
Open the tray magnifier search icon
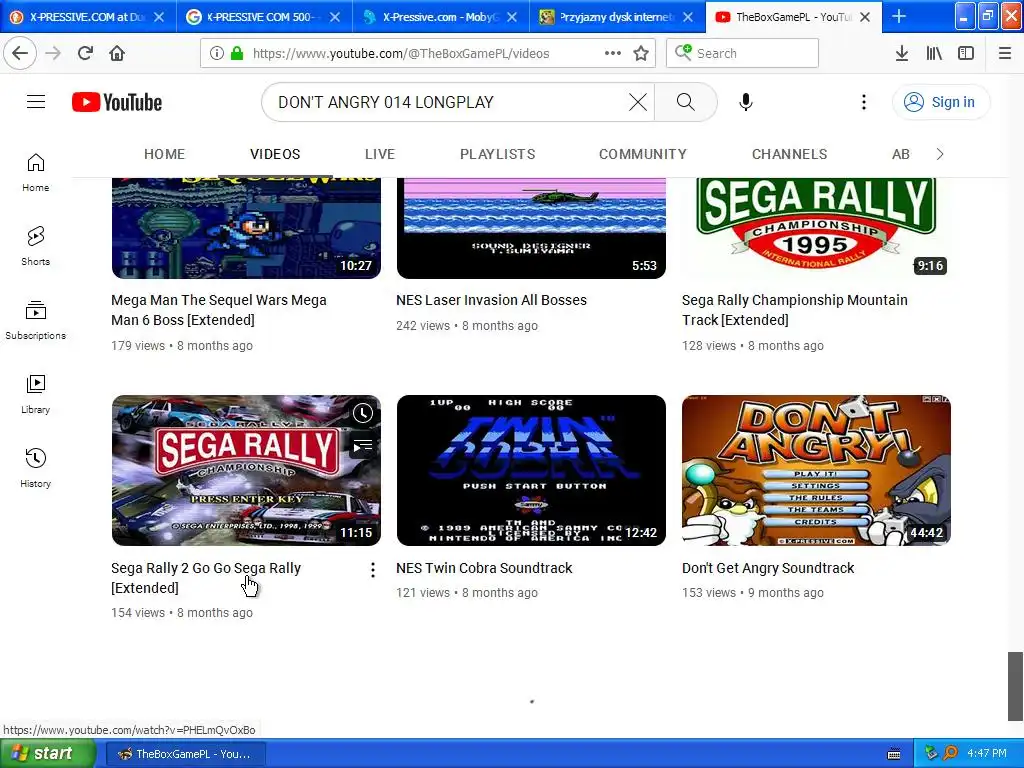(950, 753)
